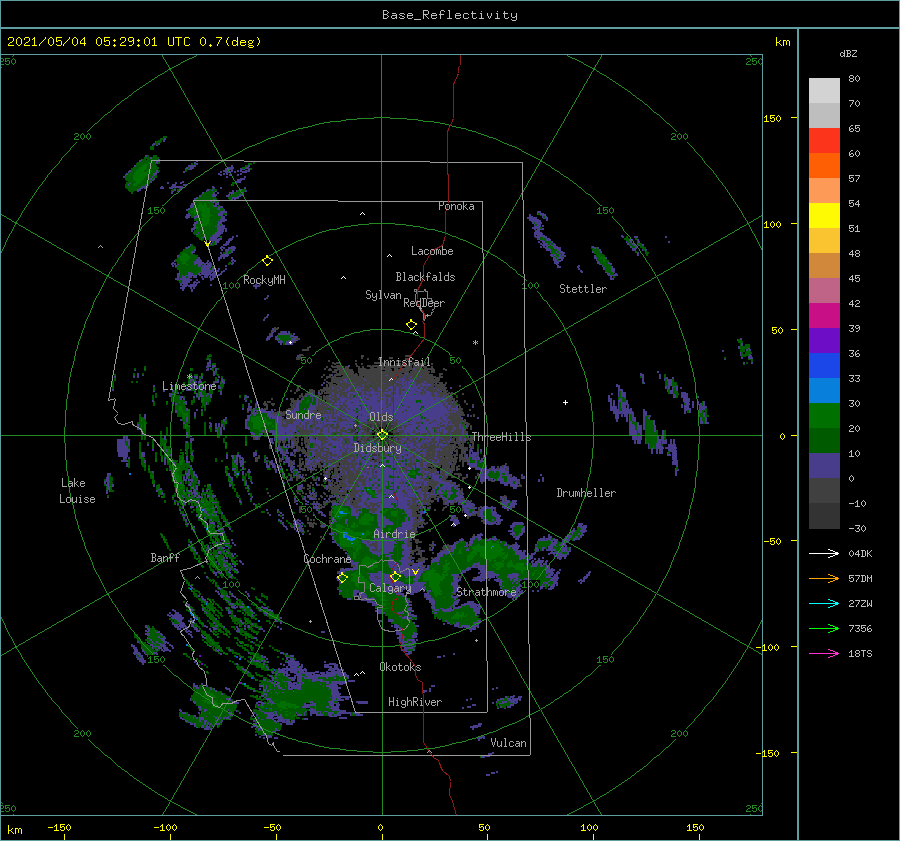The image size is (900, 841).
Task: Click the orange 57DM arrow in legend
Action: point(824,579)
